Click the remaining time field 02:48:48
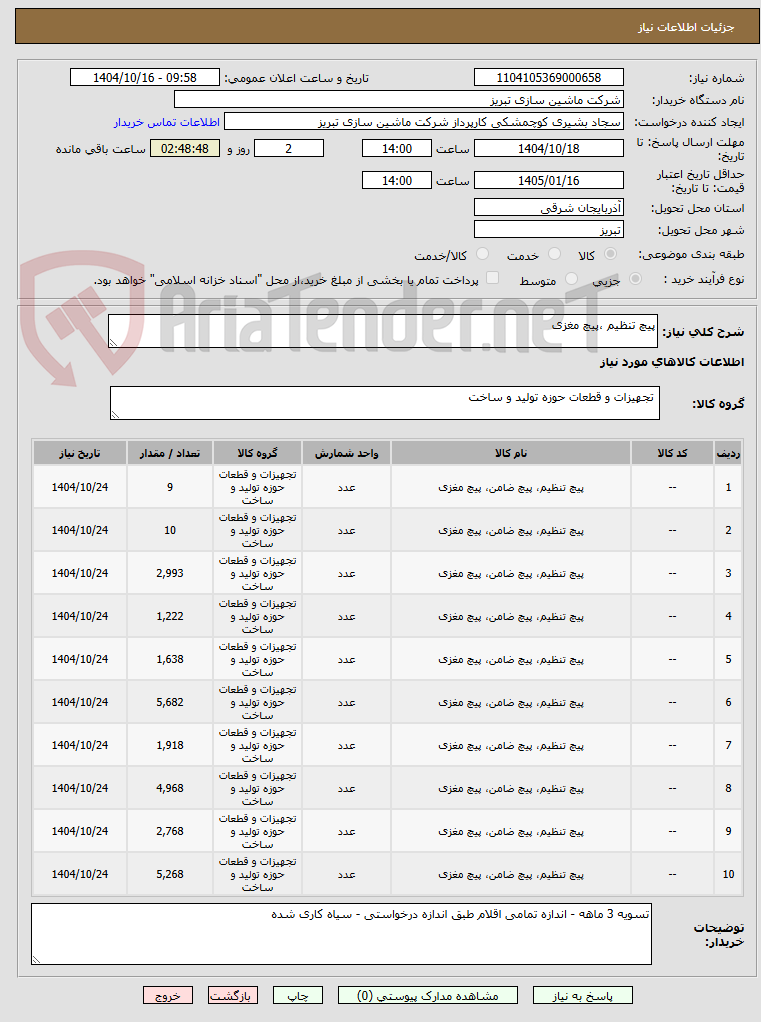The width and height of the screenshot is (761, 1022). point(185,148)
